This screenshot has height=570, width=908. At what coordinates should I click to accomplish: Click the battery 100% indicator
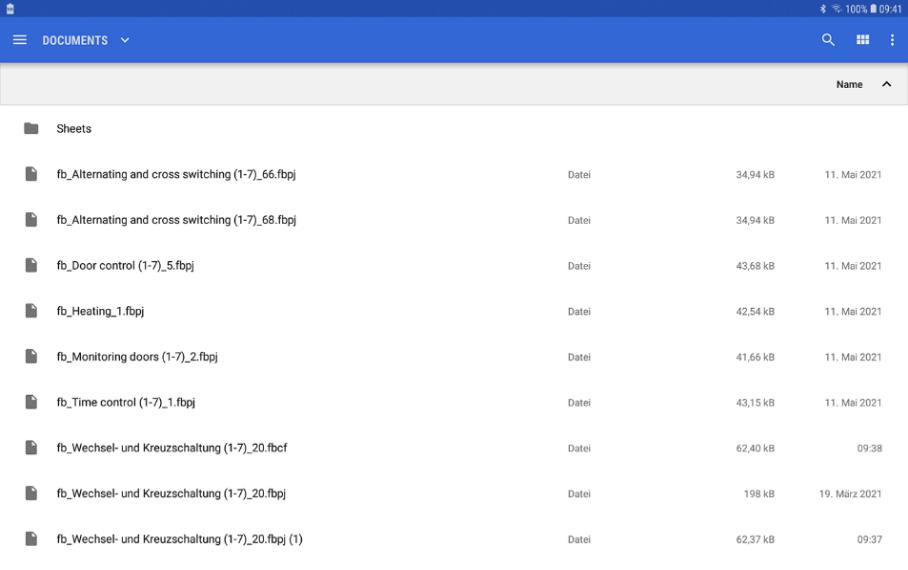pos(861,9)
